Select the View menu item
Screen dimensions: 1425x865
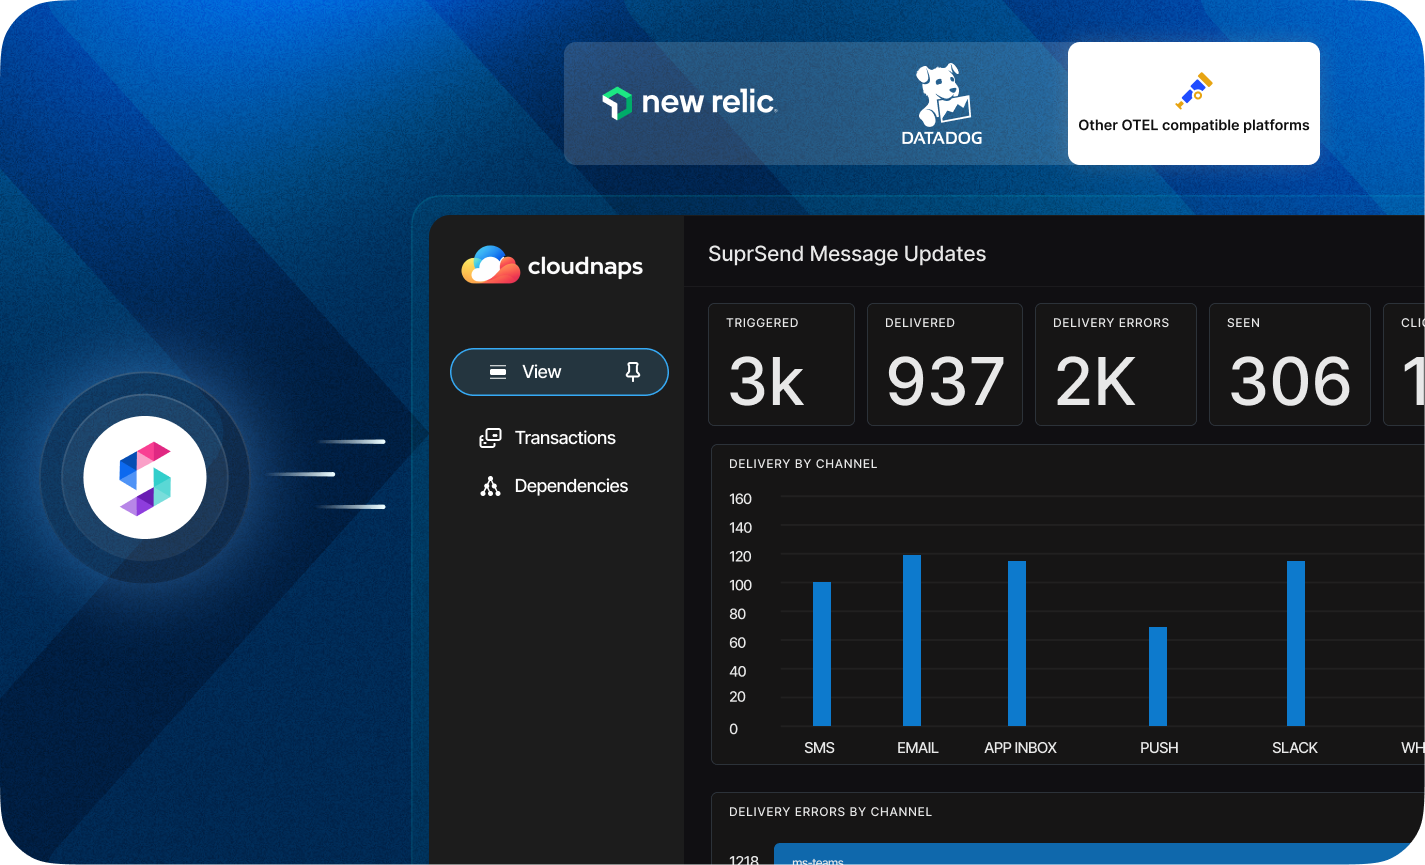point(559,372)
